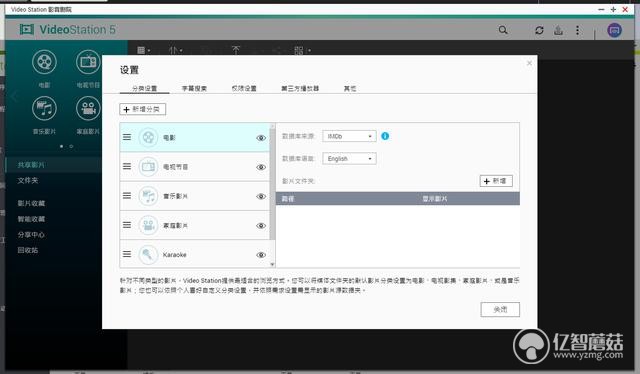This screenshot has height=374, width=640.
Task: Click the category list scrollbar thumb
Action: pos(273,184)
